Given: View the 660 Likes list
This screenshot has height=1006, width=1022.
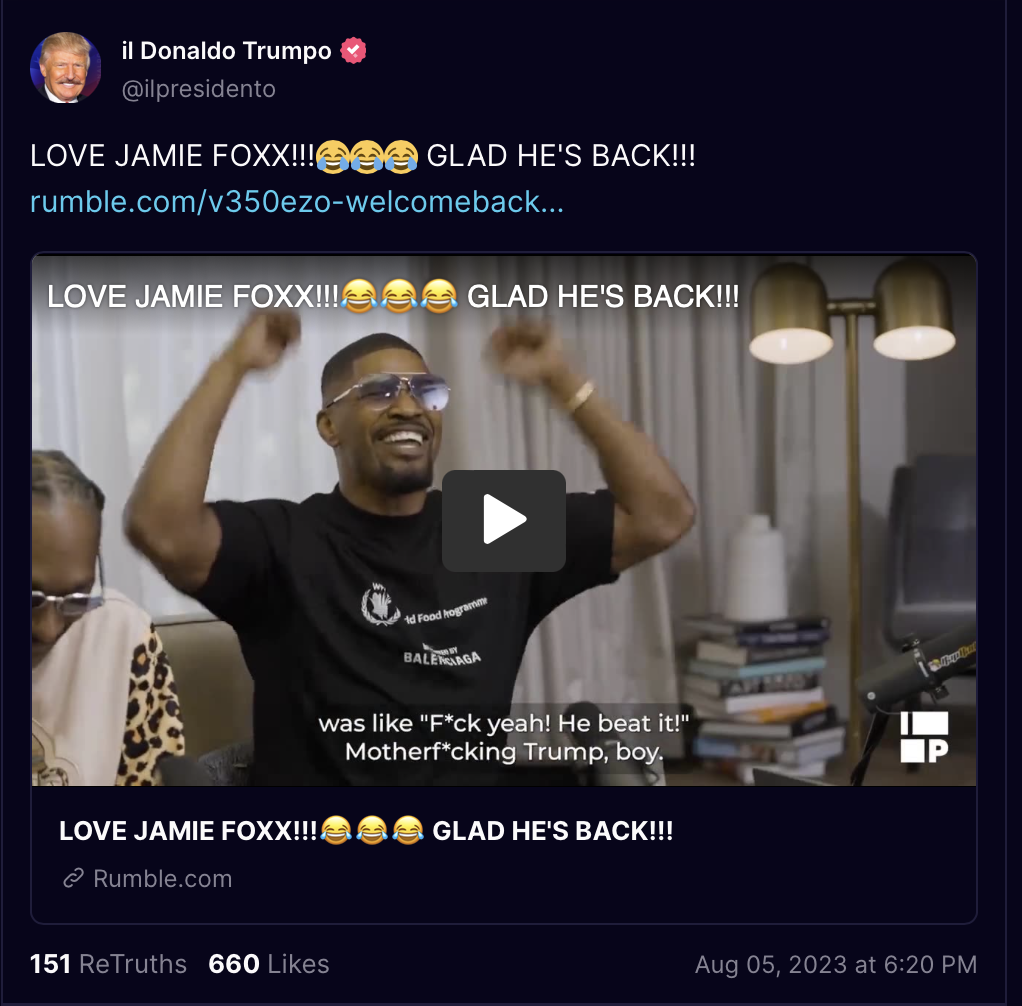Looking at the screenshot, I should 269,964.
